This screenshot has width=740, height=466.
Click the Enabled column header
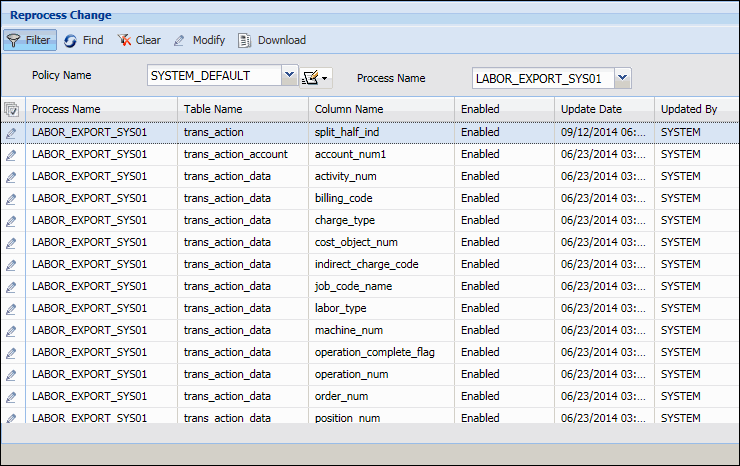(x=480, y=109)
